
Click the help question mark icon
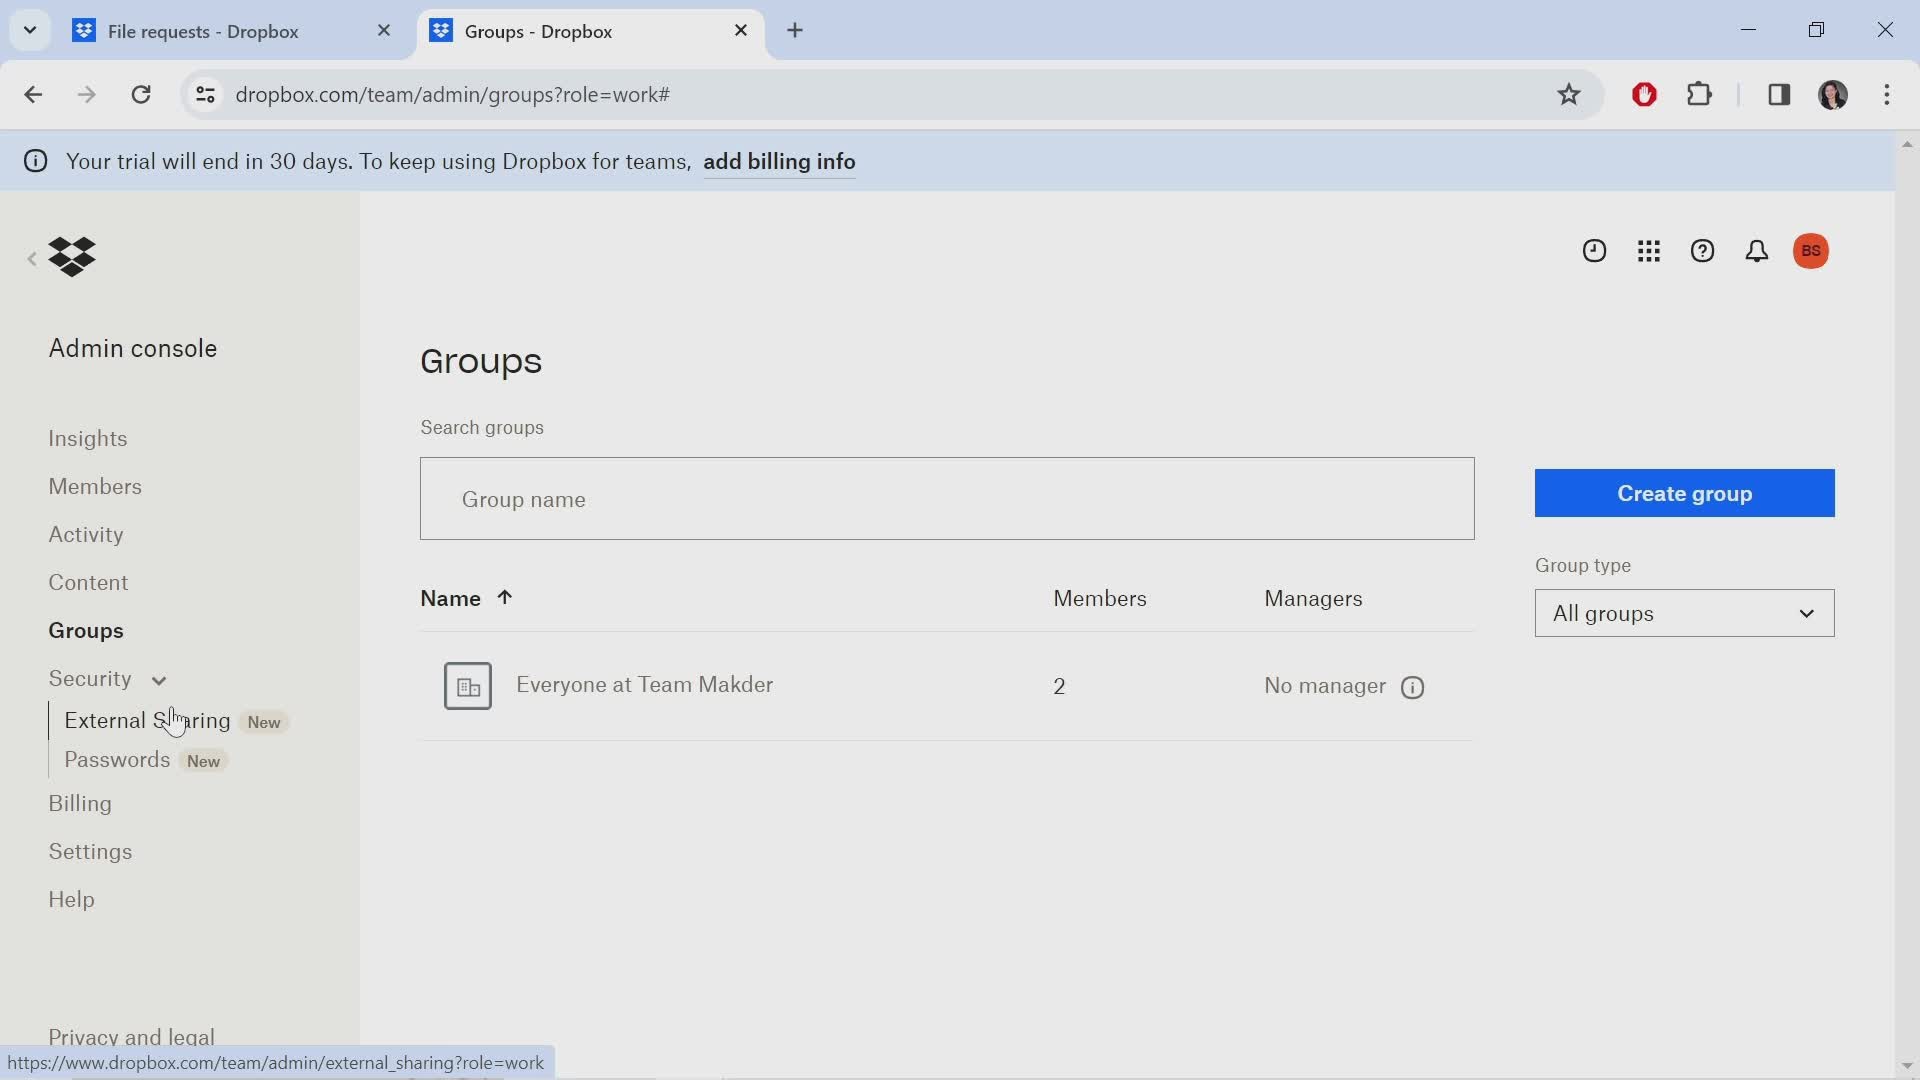click(x=1702, y=251)
